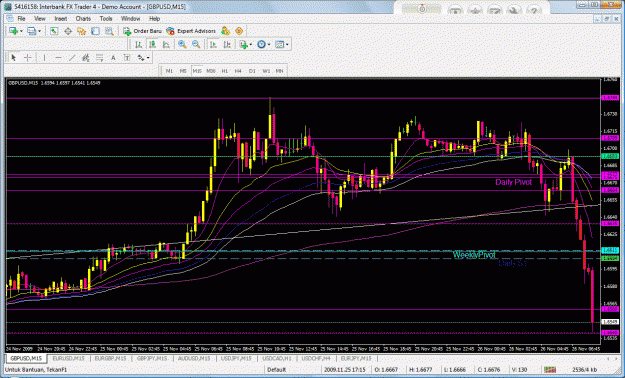Select the cursor arrow tool

(14, 58)
